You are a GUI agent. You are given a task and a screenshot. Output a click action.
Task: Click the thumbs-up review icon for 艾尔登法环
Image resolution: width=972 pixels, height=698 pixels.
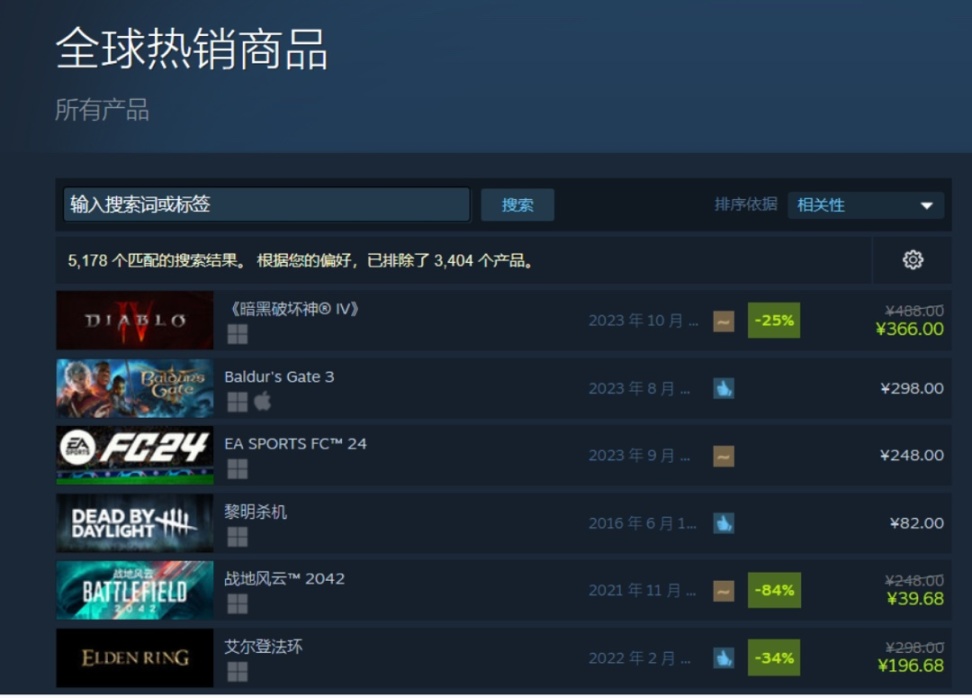723,658
